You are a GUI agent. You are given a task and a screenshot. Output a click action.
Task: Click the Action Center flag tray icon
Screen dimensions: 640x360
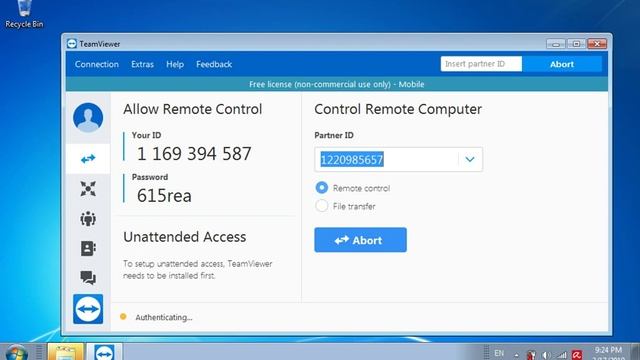click(531, 355)
